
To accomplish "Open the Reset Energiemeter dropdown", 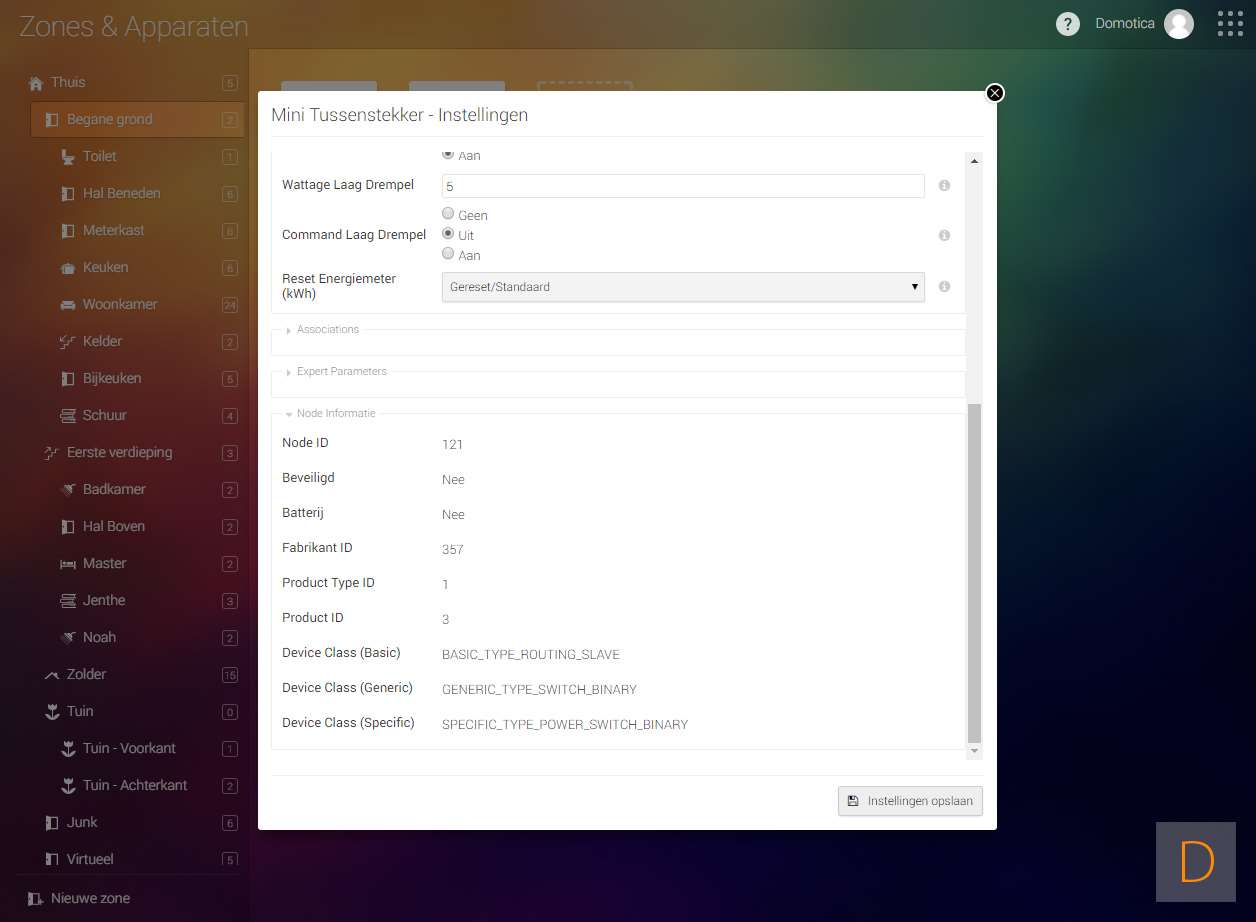I will 682,287.
